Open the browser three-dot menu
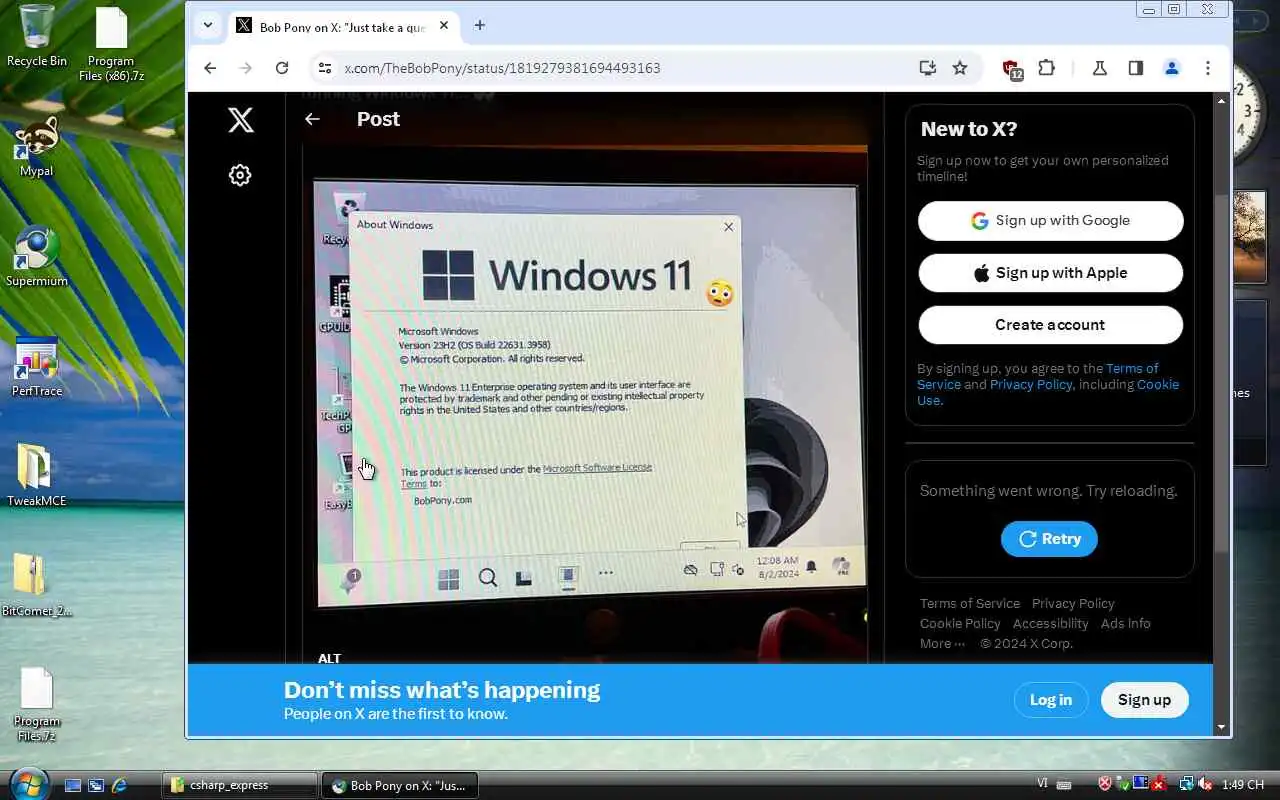The image size is (1280, 800). click(x=1208, y=68)
